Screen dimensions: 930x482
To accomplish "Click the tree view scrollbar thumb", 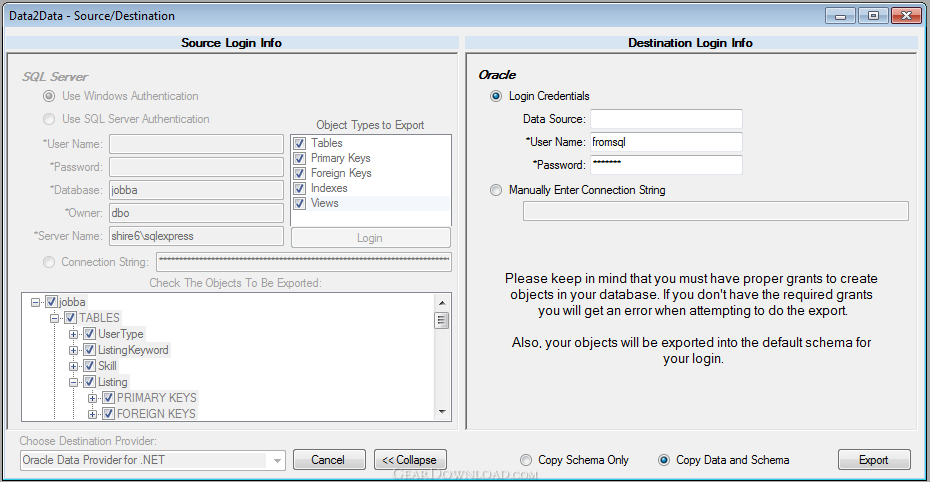I will [442, 320].
